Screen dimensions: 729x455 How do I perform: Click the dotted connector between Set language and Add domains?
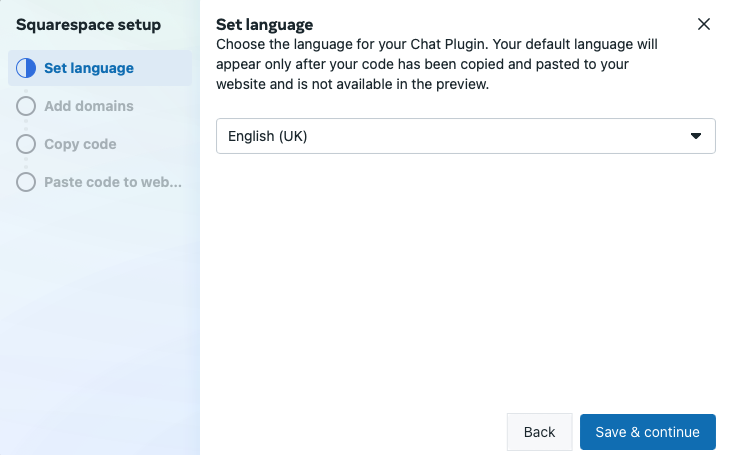tap(26, 87)
